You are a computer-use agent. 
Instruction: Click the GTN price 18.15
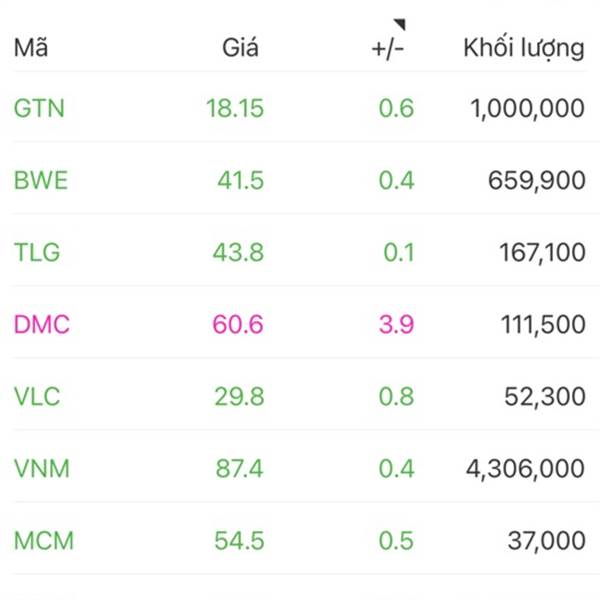point(235,108)
